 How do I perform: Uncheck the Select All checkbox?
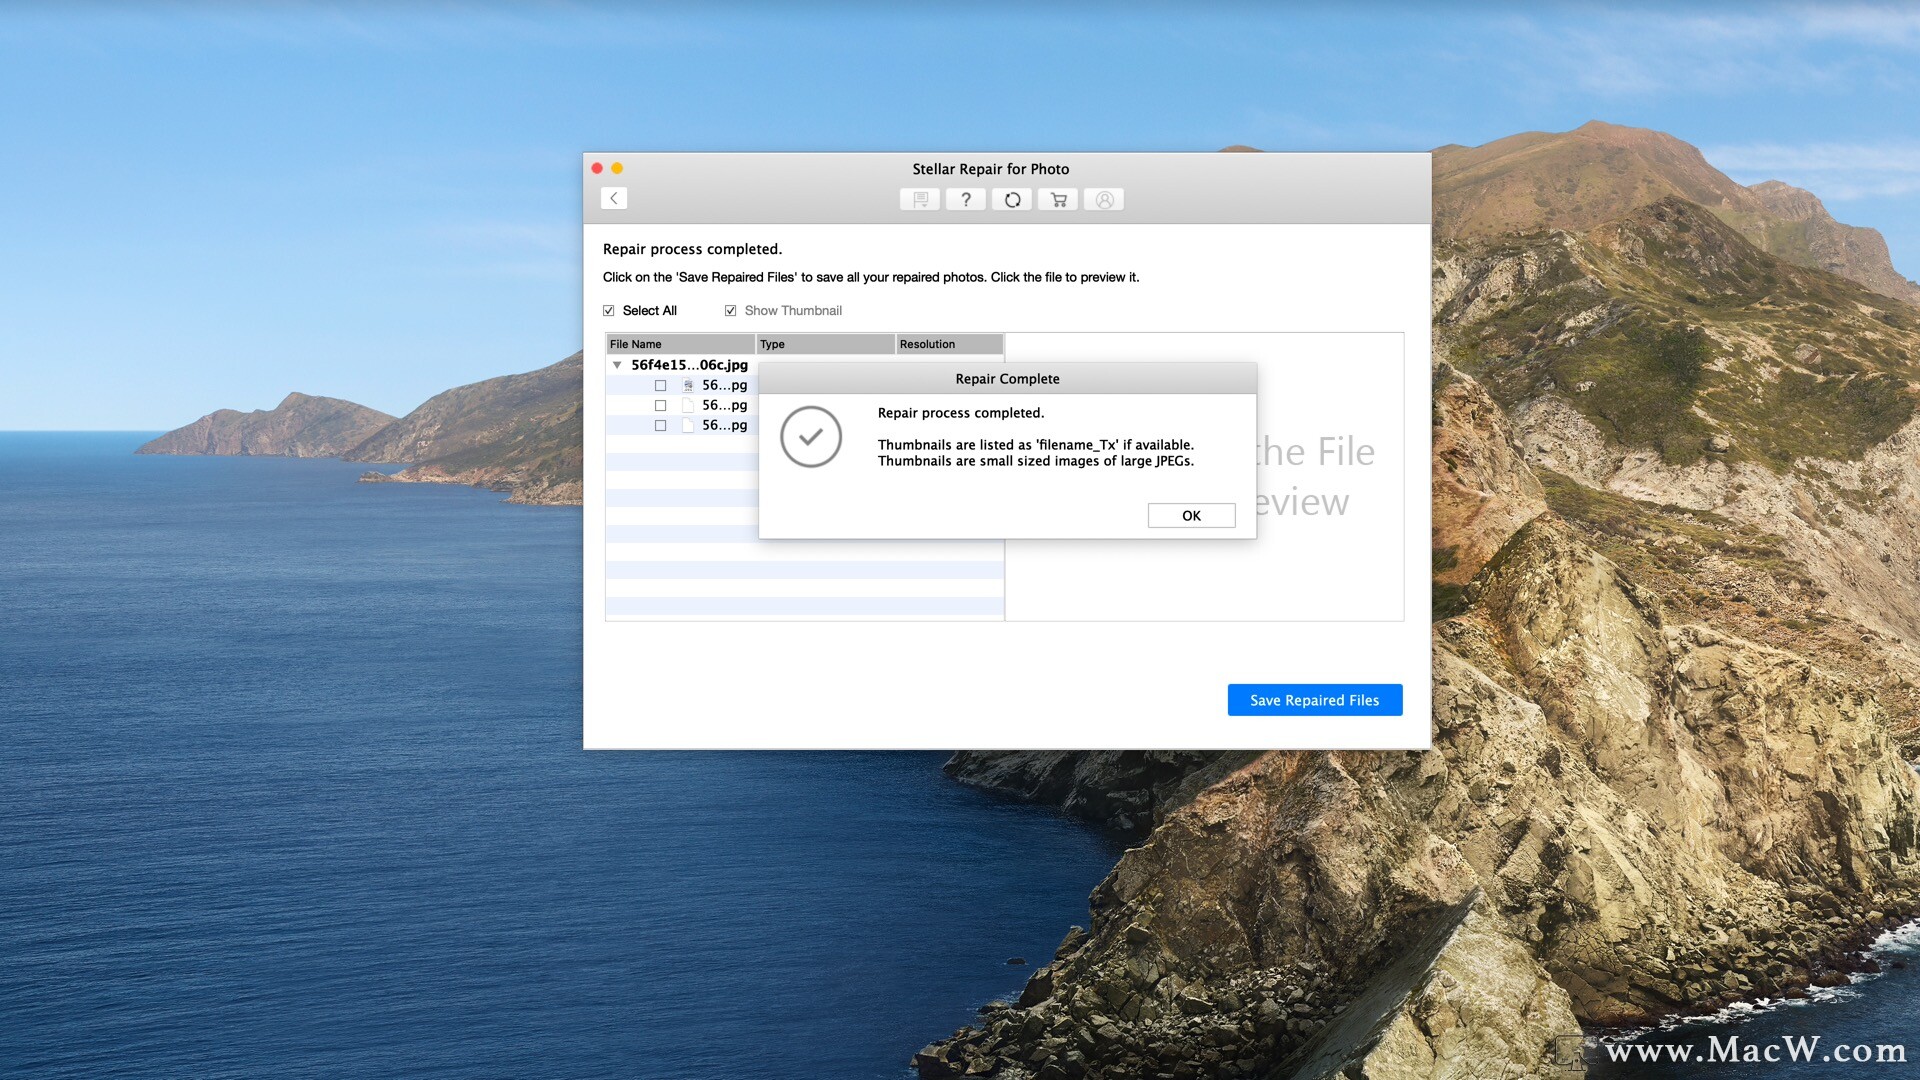[x=609, y=311]
